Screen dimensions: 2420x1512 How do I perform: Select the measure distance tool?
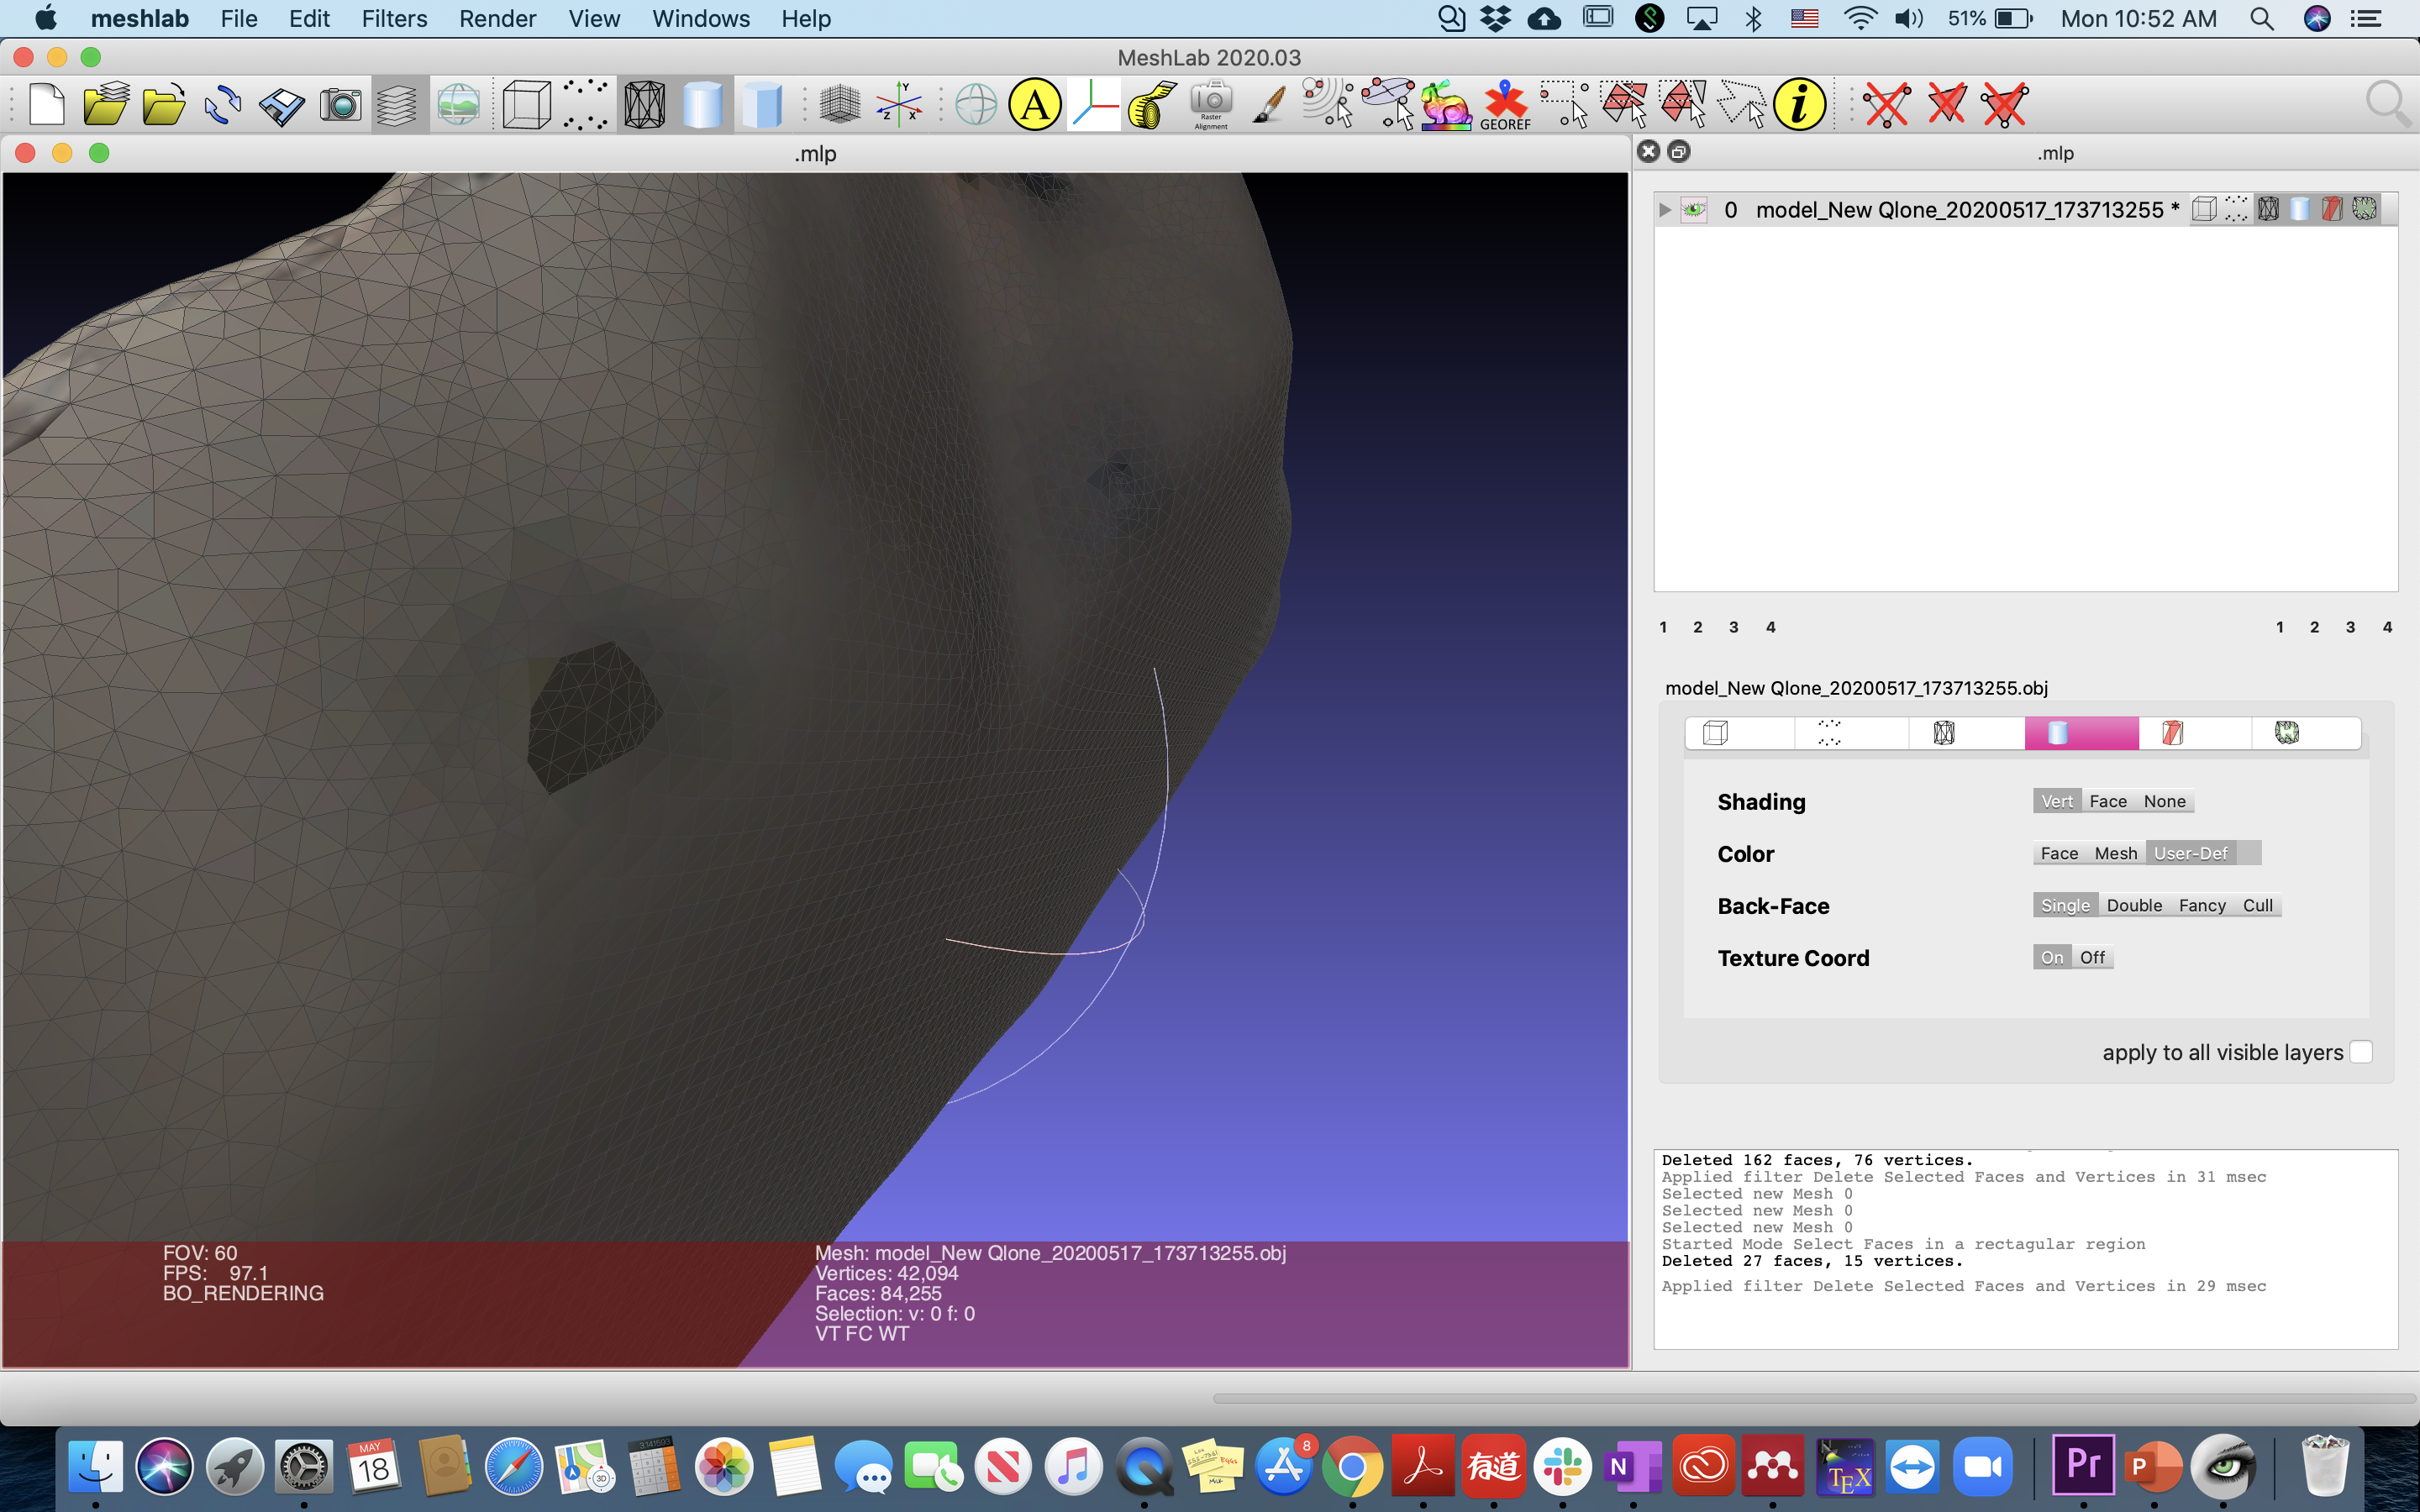[1149, 106]
